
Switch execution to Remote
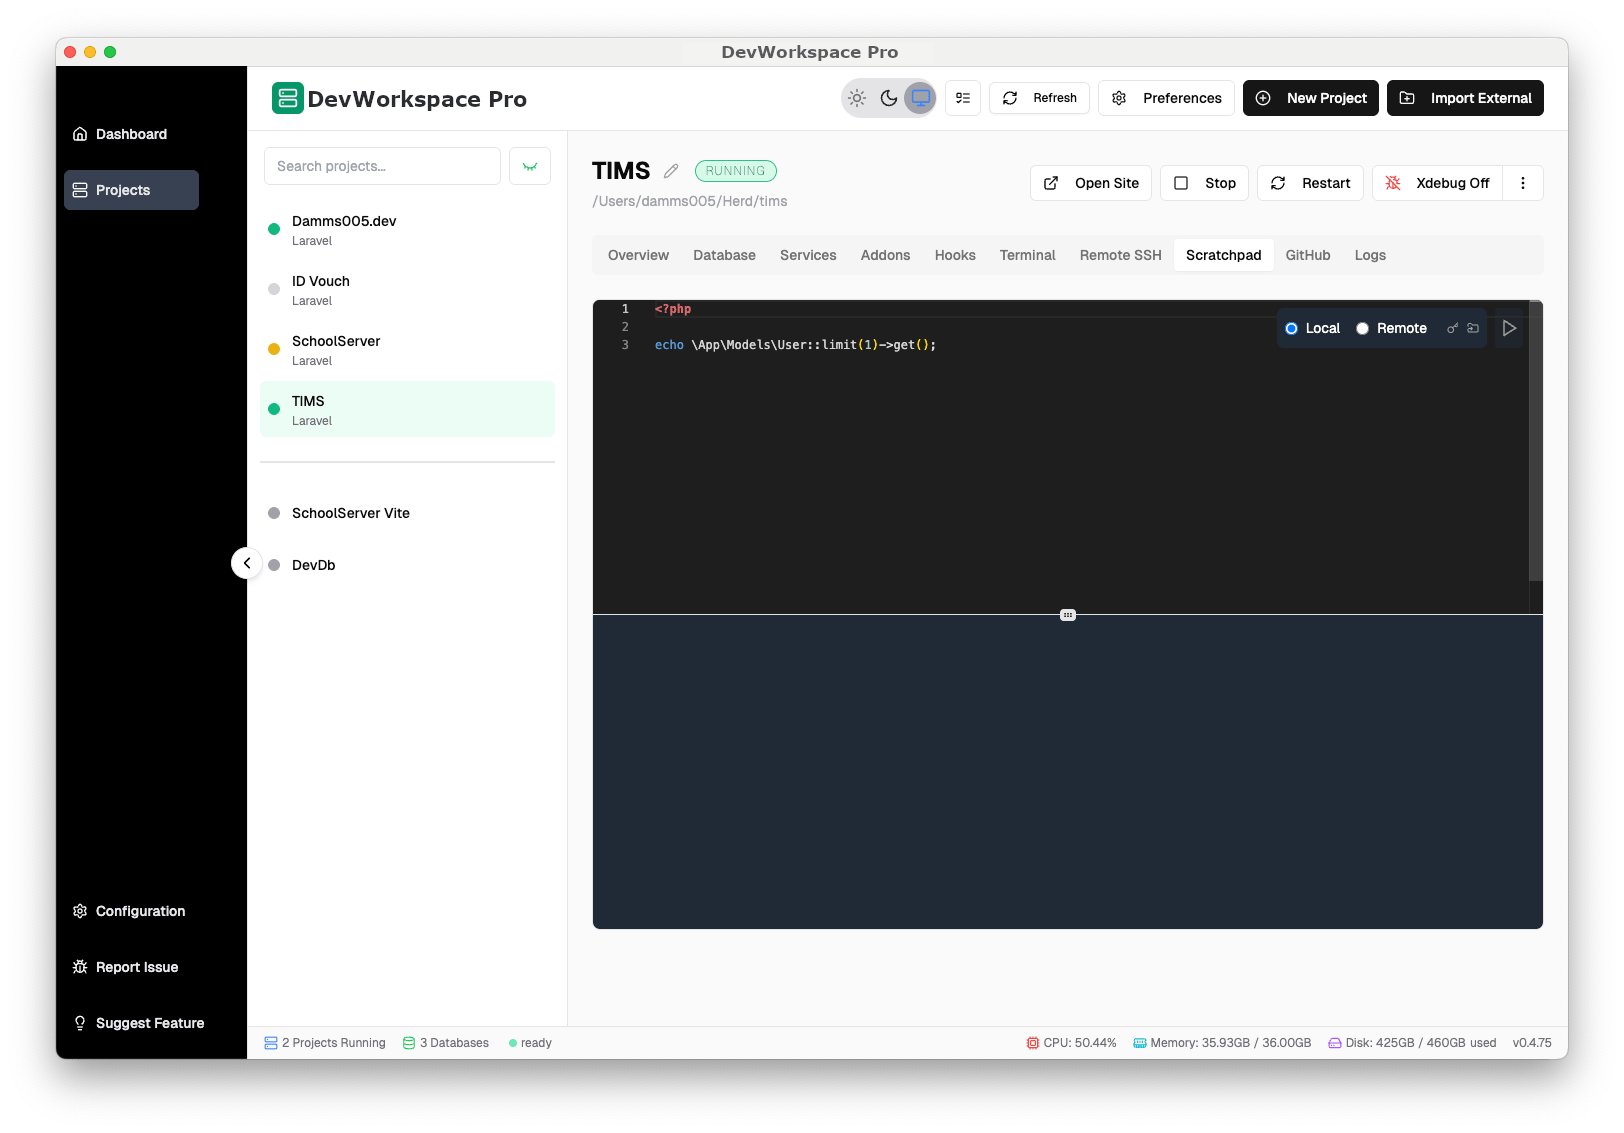point(1361,328)
